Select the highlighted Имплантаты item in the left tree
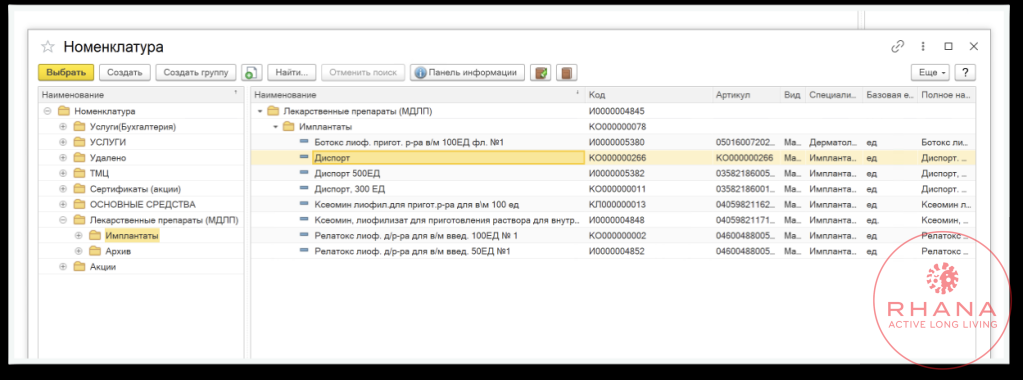 (x=132, y=235)
